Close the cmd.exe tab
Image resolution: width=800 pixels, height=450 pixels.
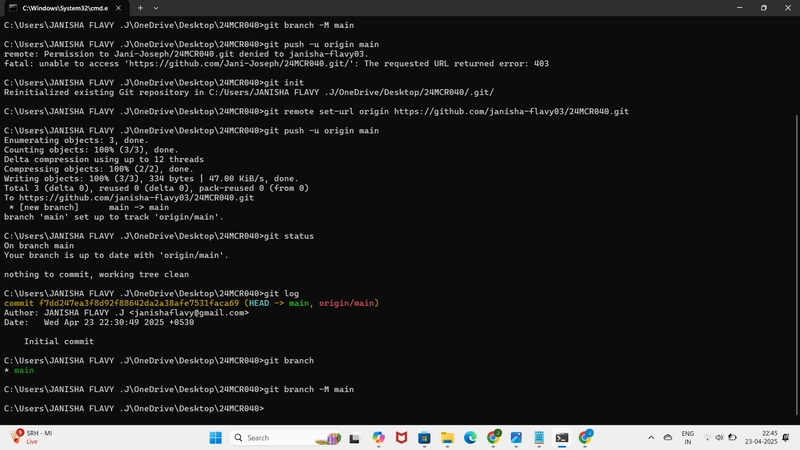pos(118,8)
